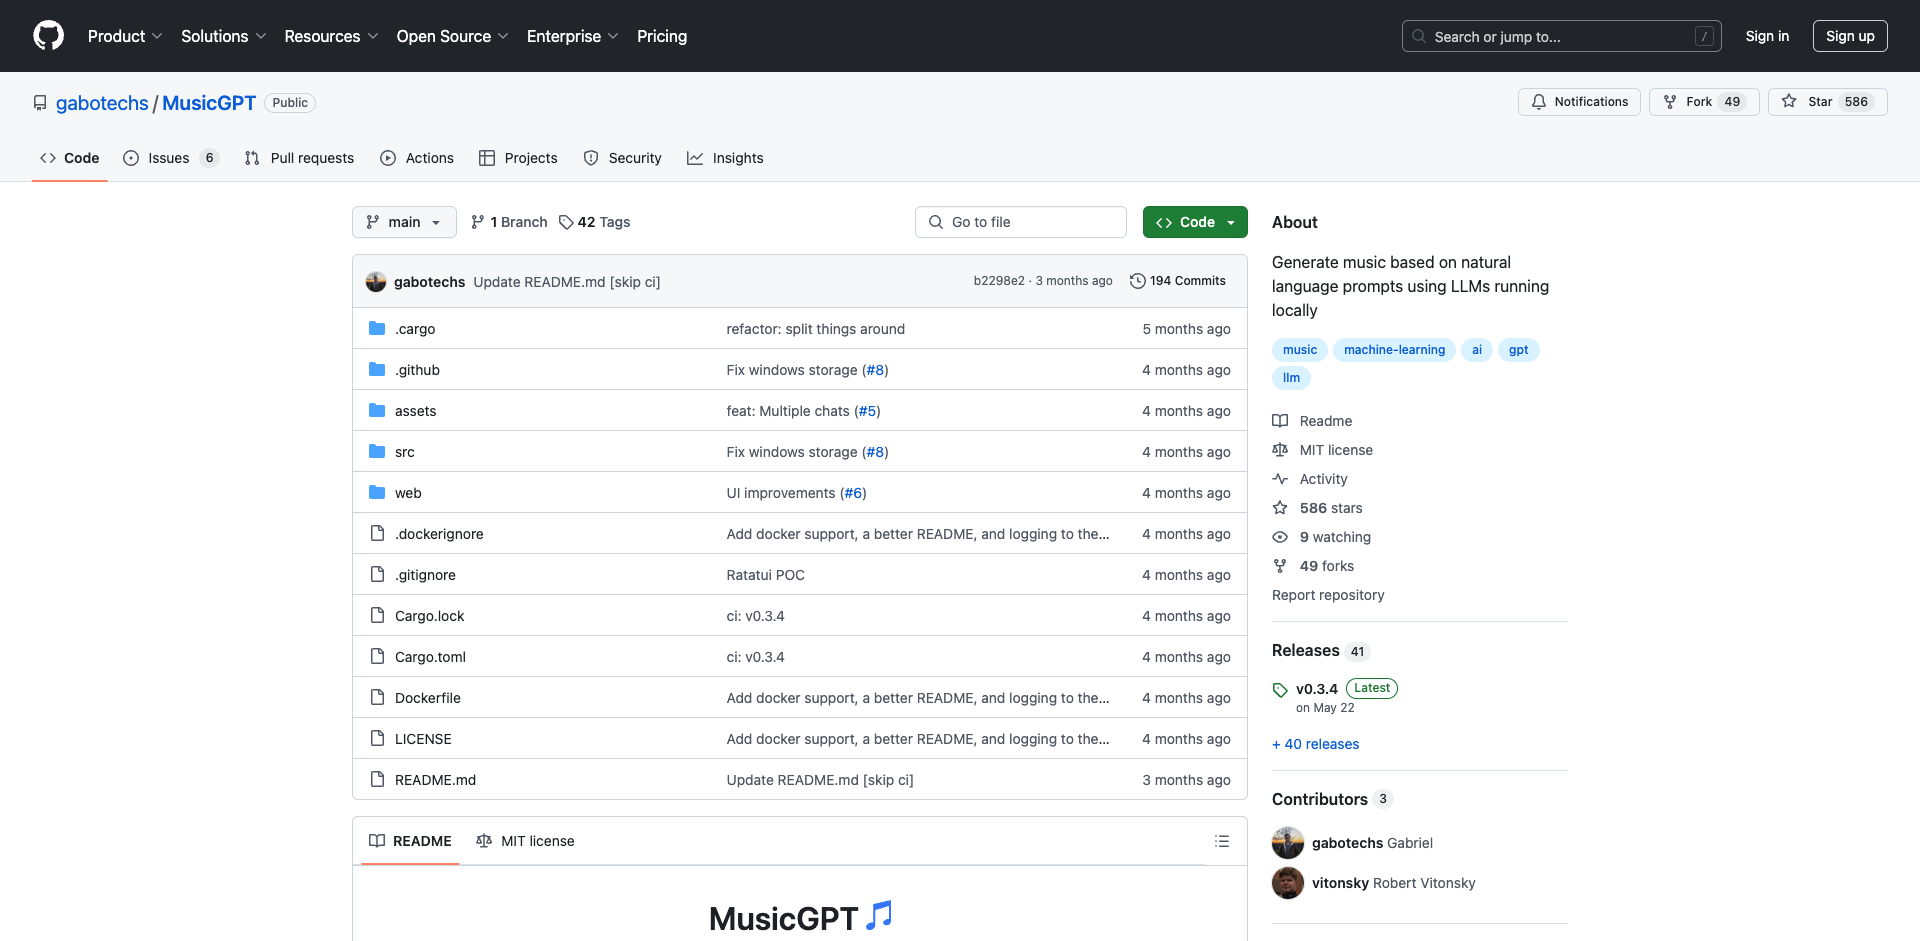View the 586 stars link
The width and height of the screenshot is (1920, 941).
(x=1317, y=508)
